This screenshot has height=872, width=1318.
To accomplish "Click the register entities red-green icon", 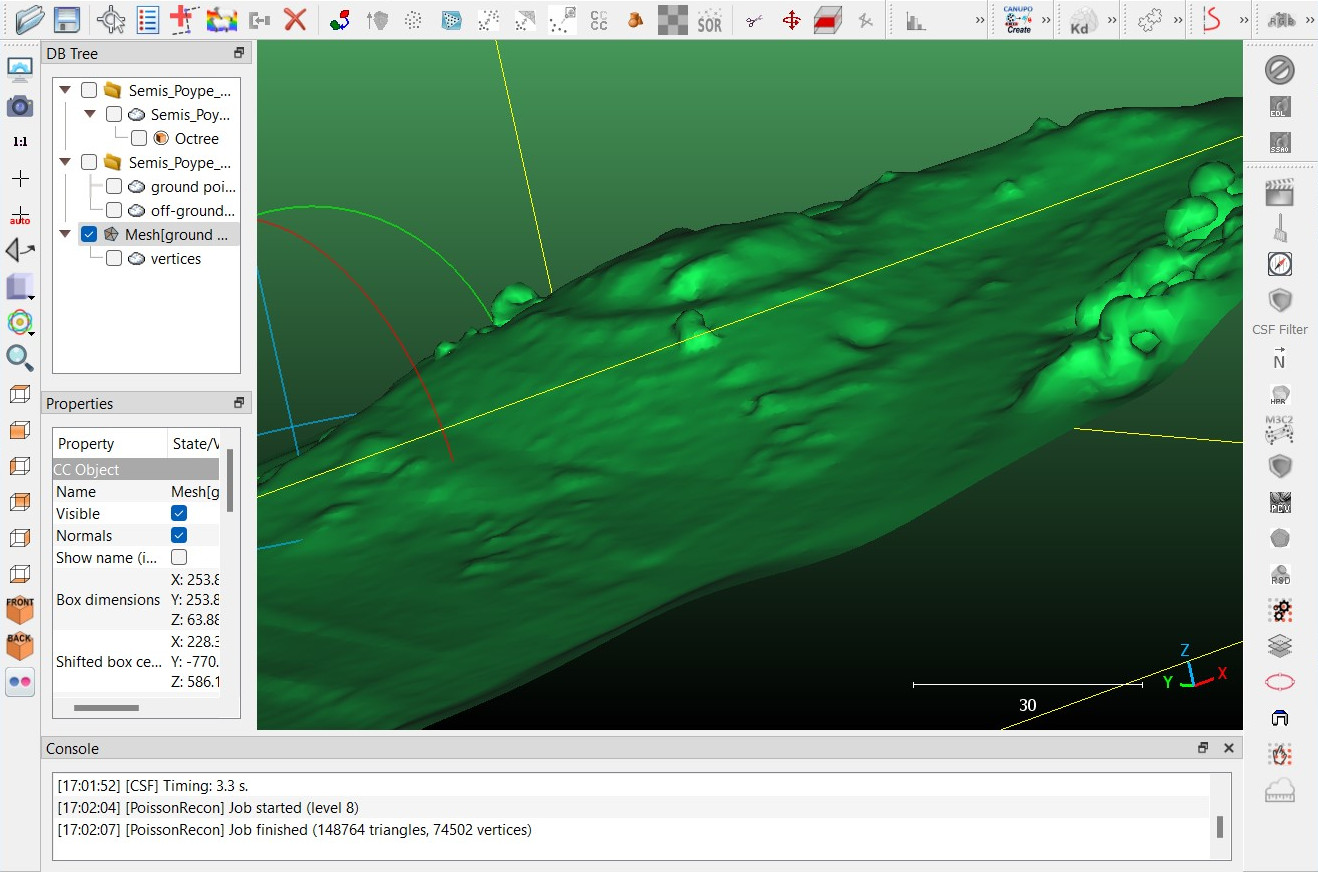I will tap(340, 19).
